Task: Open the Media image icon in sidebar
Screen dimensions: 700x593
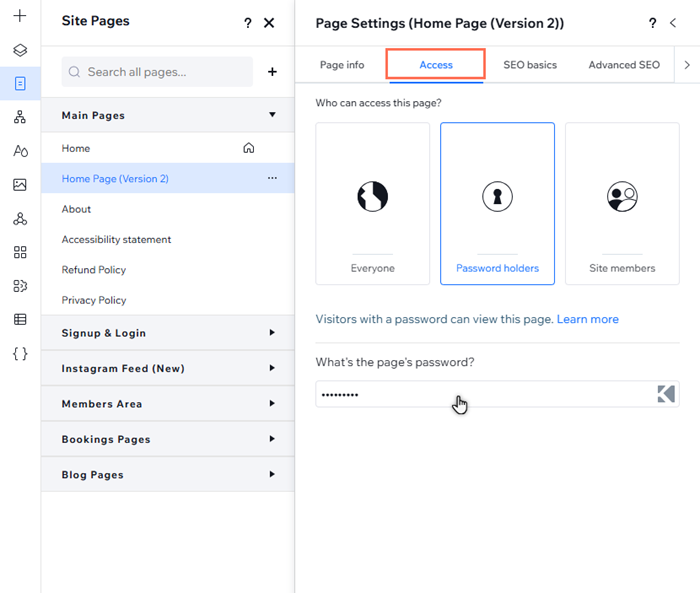Action: (x=20, y=185)
